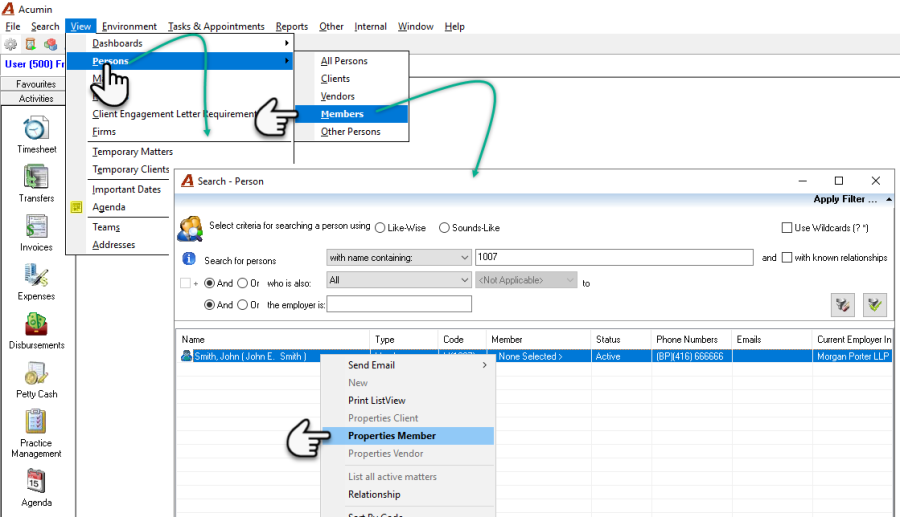
Task: Click the Acumin logo in Search - Person title
Action: pyautogui.click(x=187, y=181)
